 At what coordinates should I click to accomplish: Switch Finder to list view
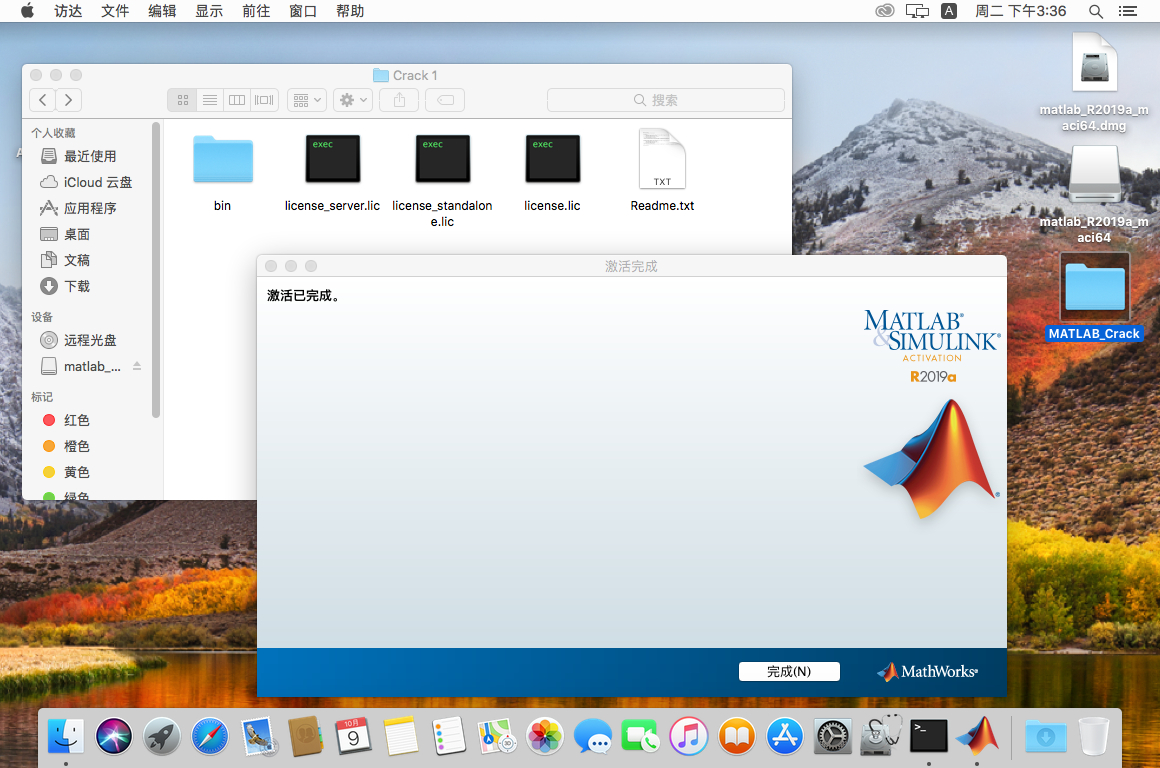coord(209,99)
